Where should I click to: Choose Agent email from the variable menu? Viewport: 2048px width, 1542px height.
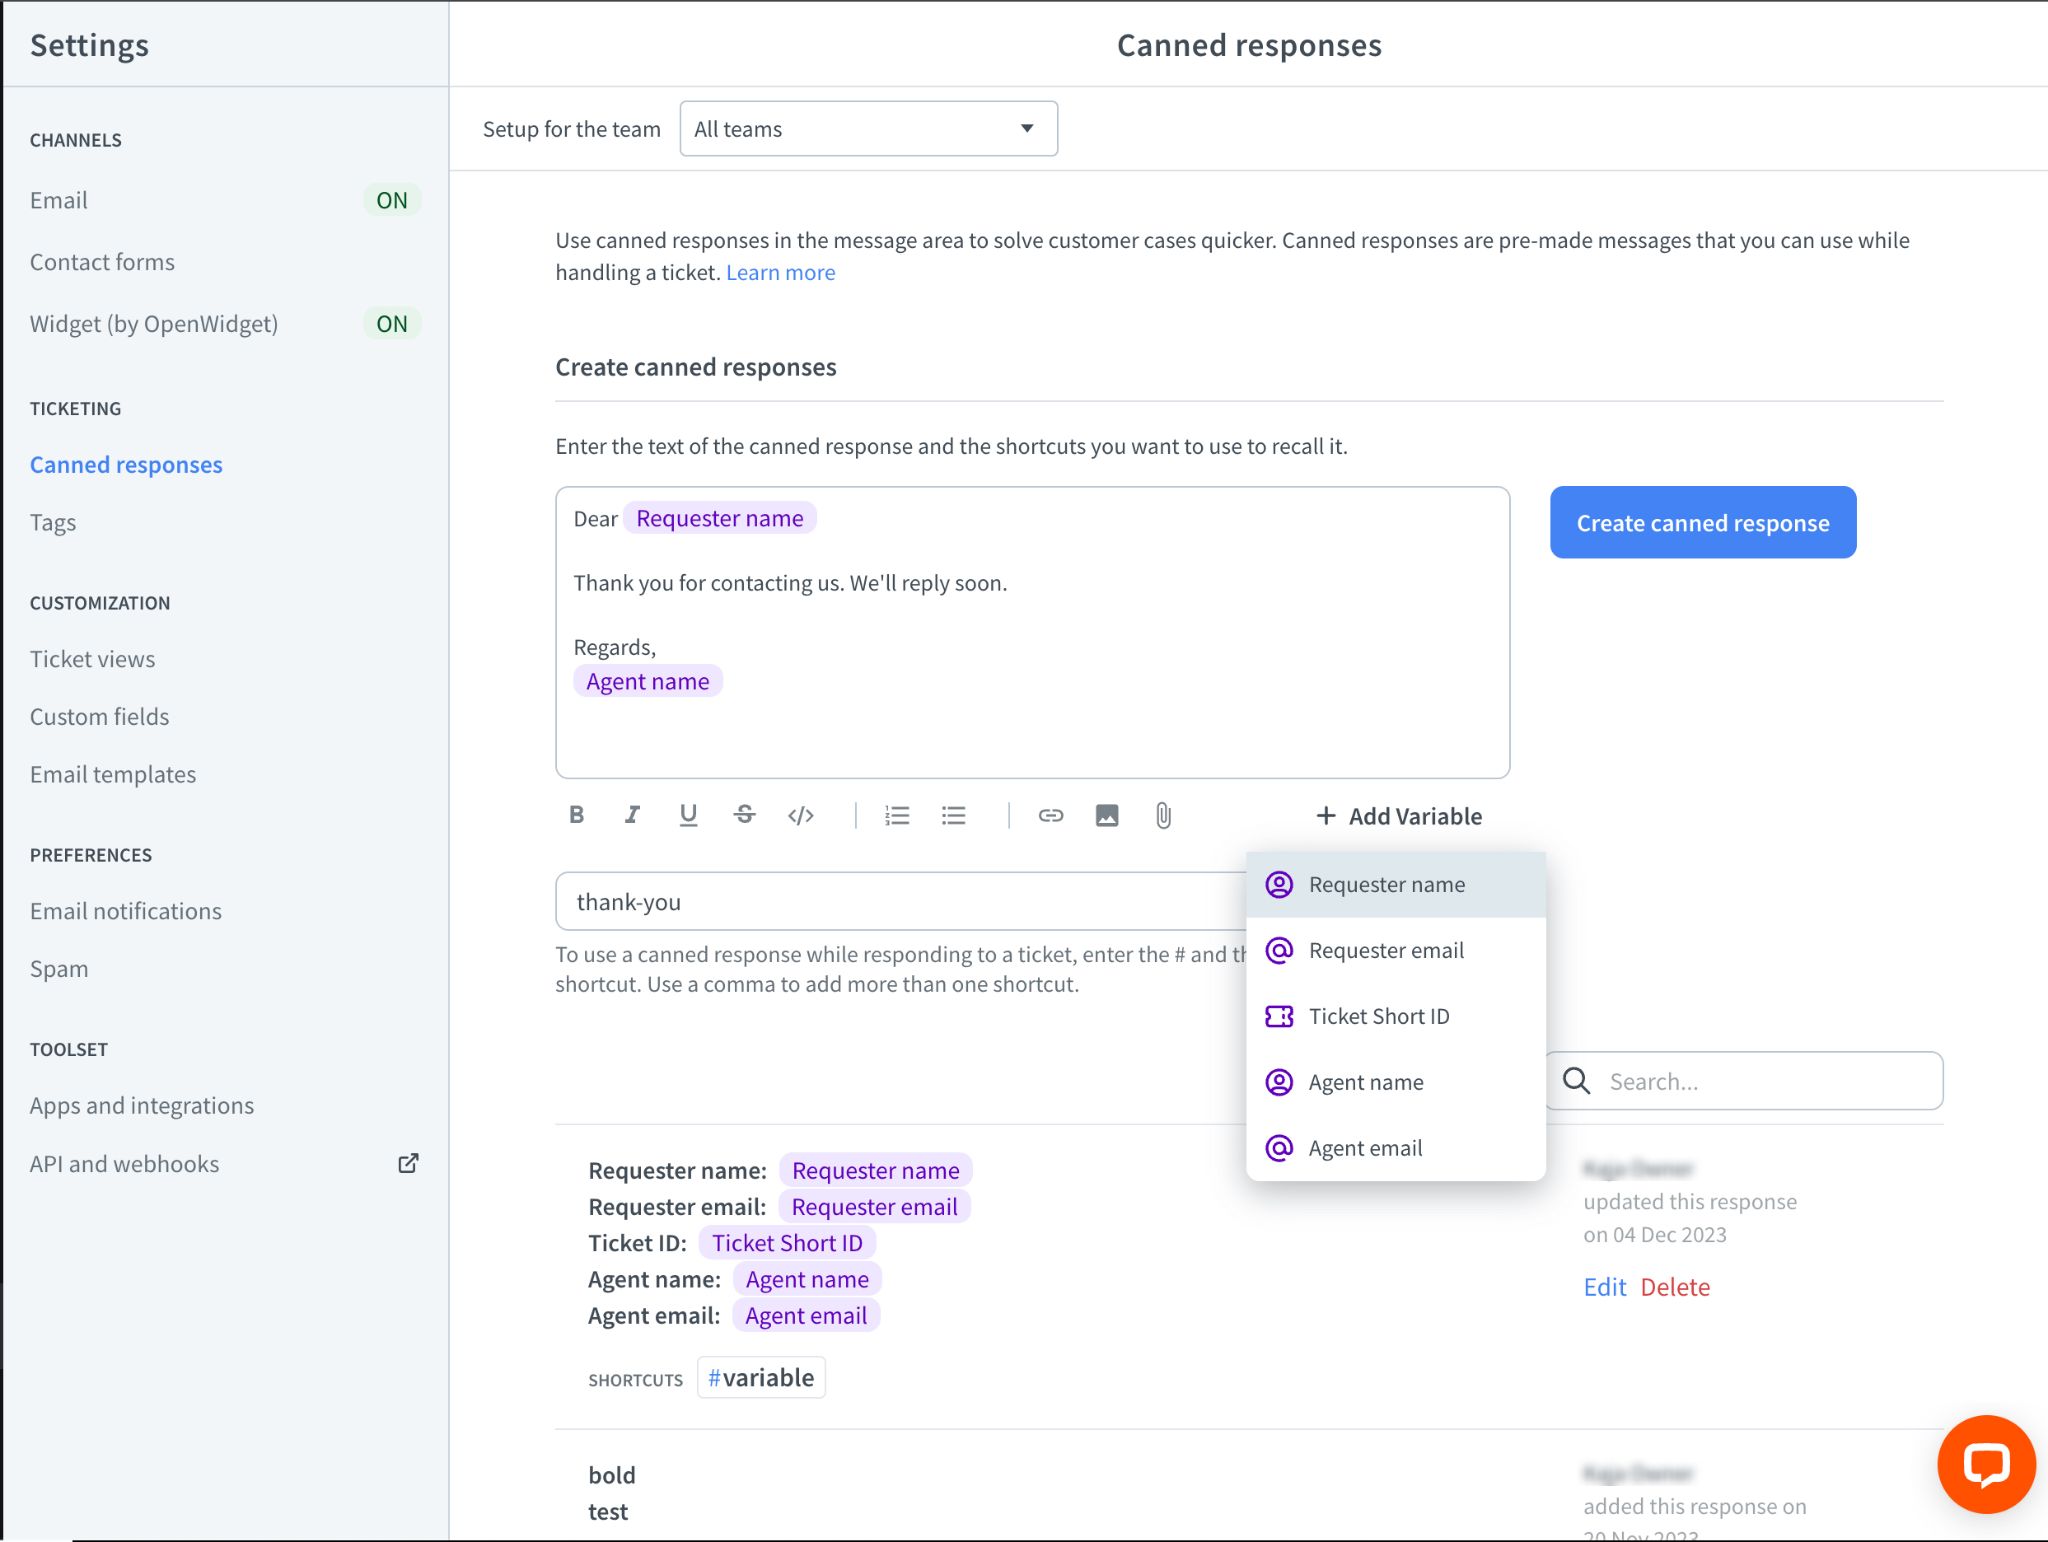(x=1396, y=1148)
